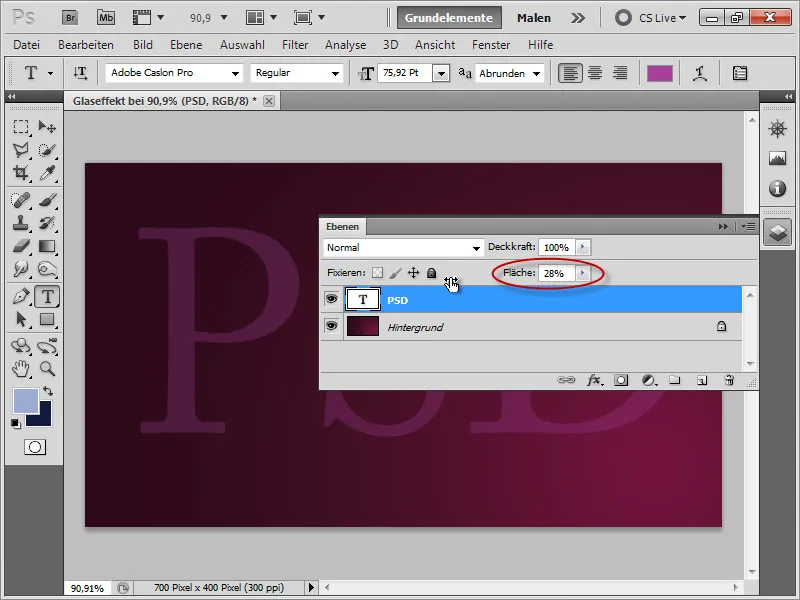The width and height of the screenshot is (800, 600).
Task: Hide the Hintergrund layer
Action: [x=332, y=326]
